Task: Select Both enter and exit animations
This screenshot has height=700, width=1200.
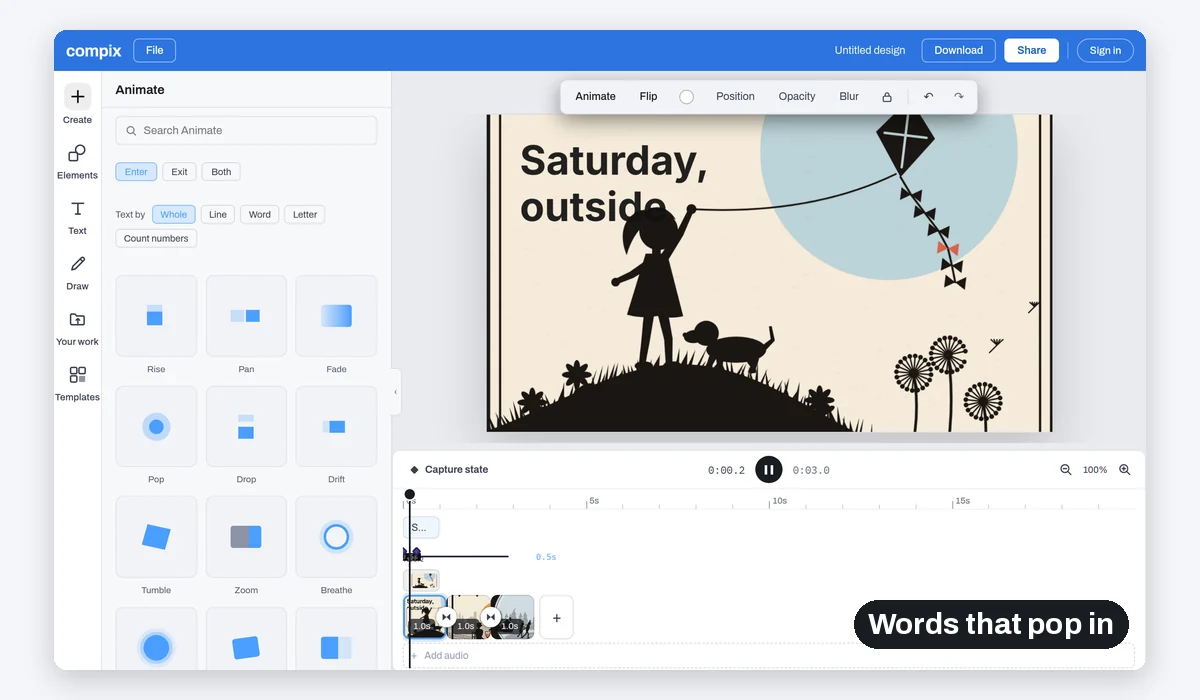Action: [221, 172]
